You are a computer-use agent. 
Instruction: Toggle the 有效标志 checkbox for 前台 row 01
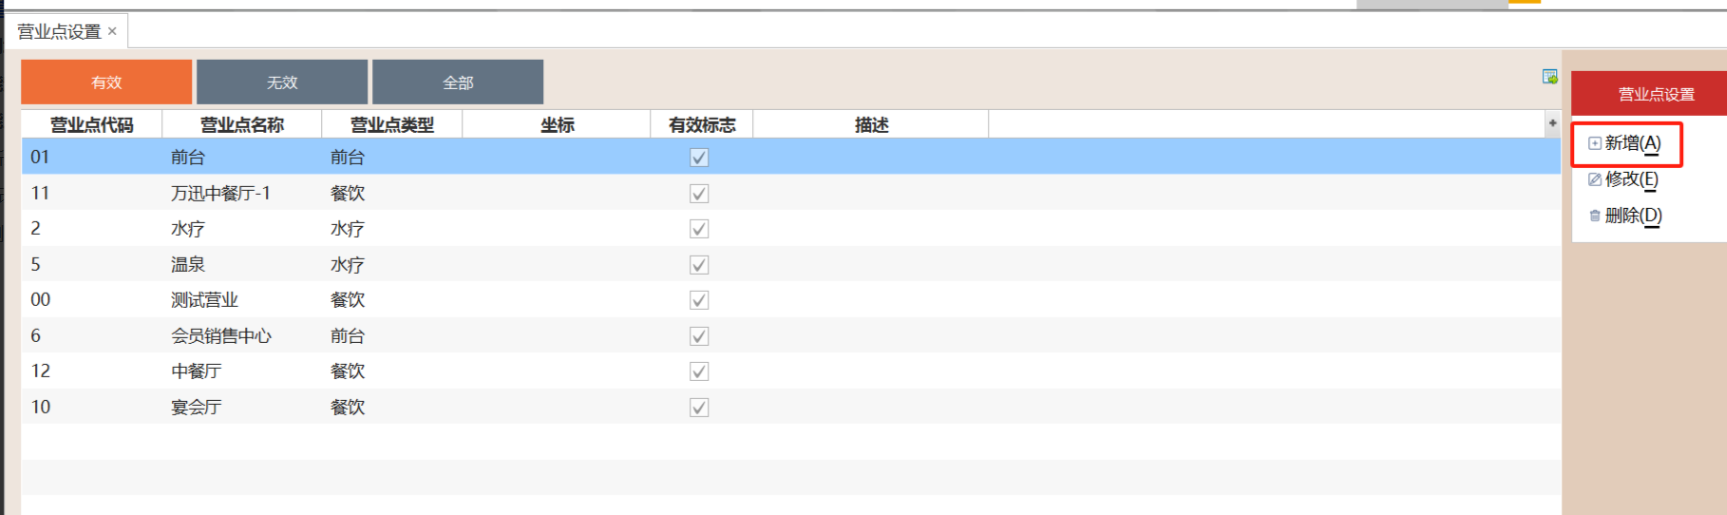(699, 158)
